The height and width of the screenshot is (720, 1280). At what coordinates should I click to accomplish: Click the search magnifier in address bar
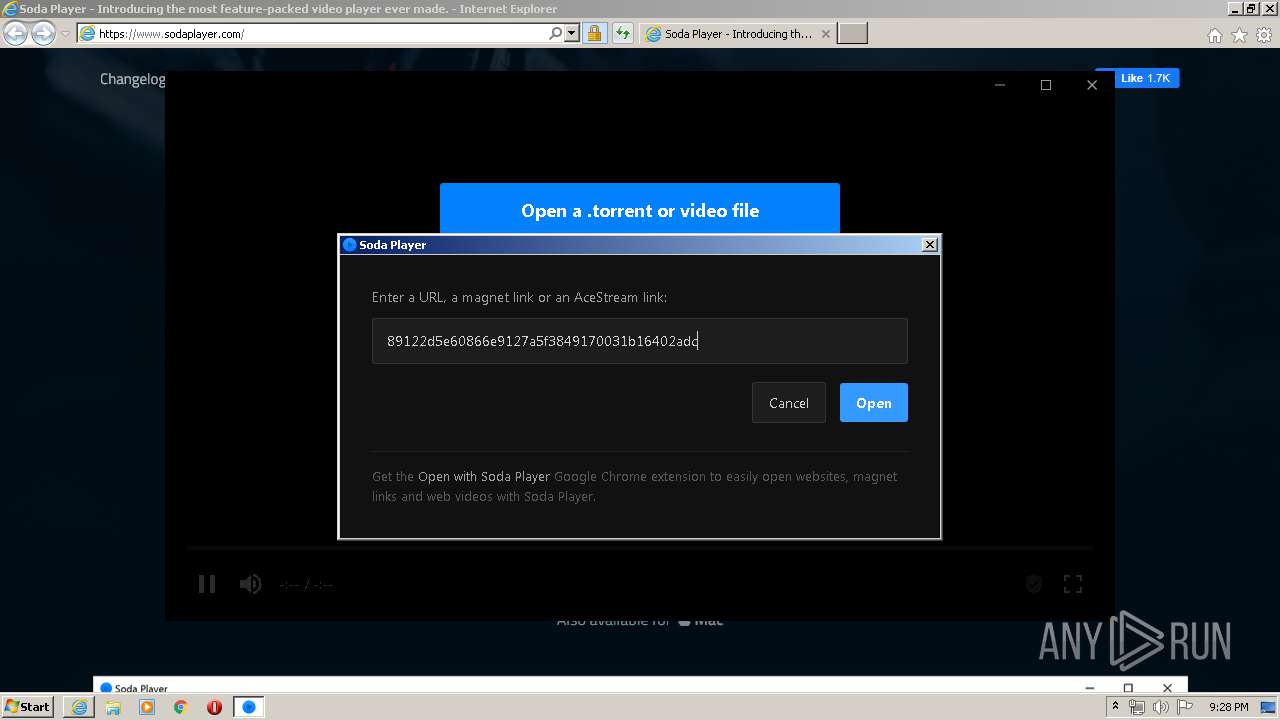click(x=556, y=34)
